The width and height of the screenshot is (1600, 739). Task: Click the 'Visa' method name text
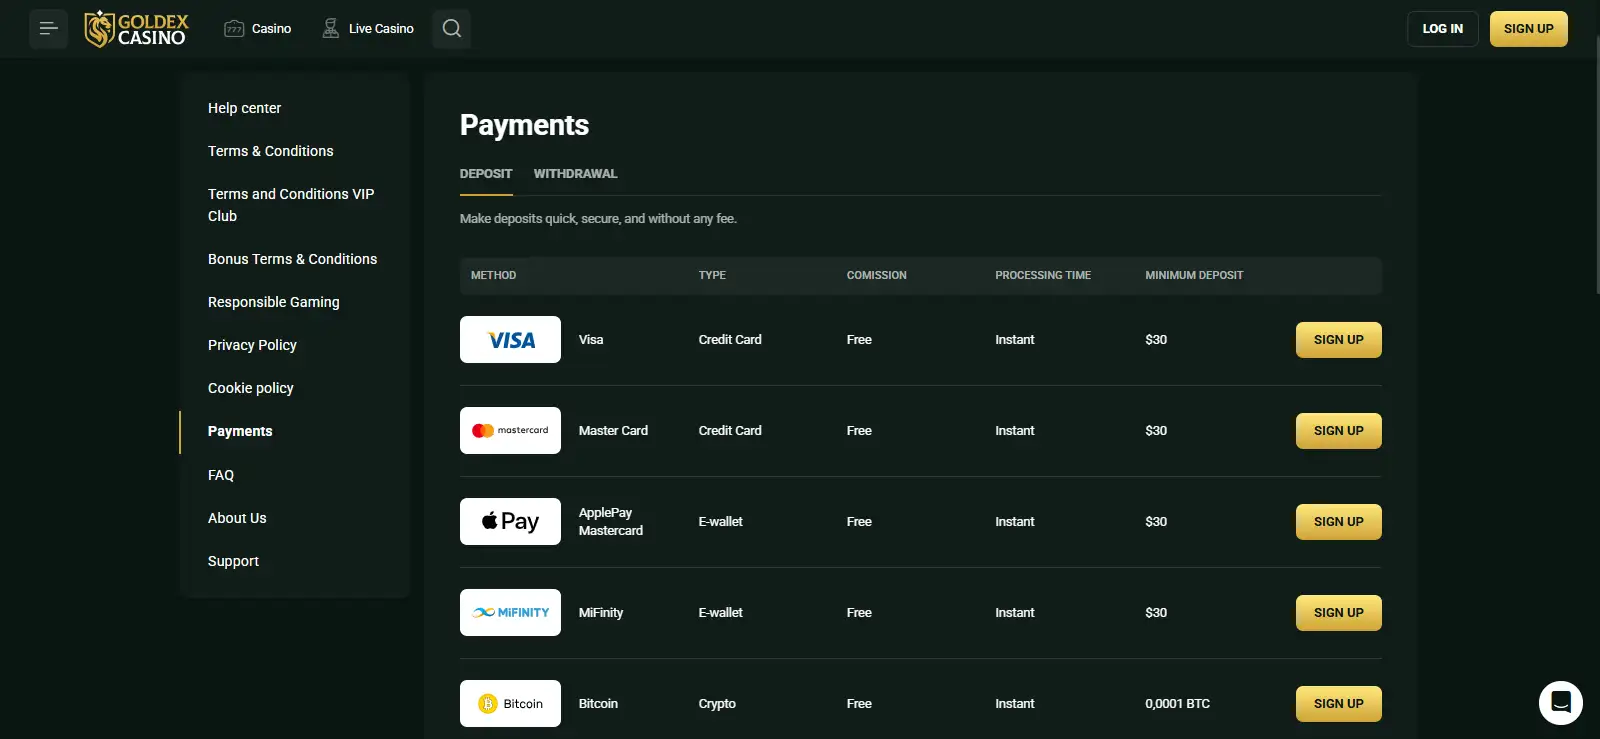click(x=591, y=340)
